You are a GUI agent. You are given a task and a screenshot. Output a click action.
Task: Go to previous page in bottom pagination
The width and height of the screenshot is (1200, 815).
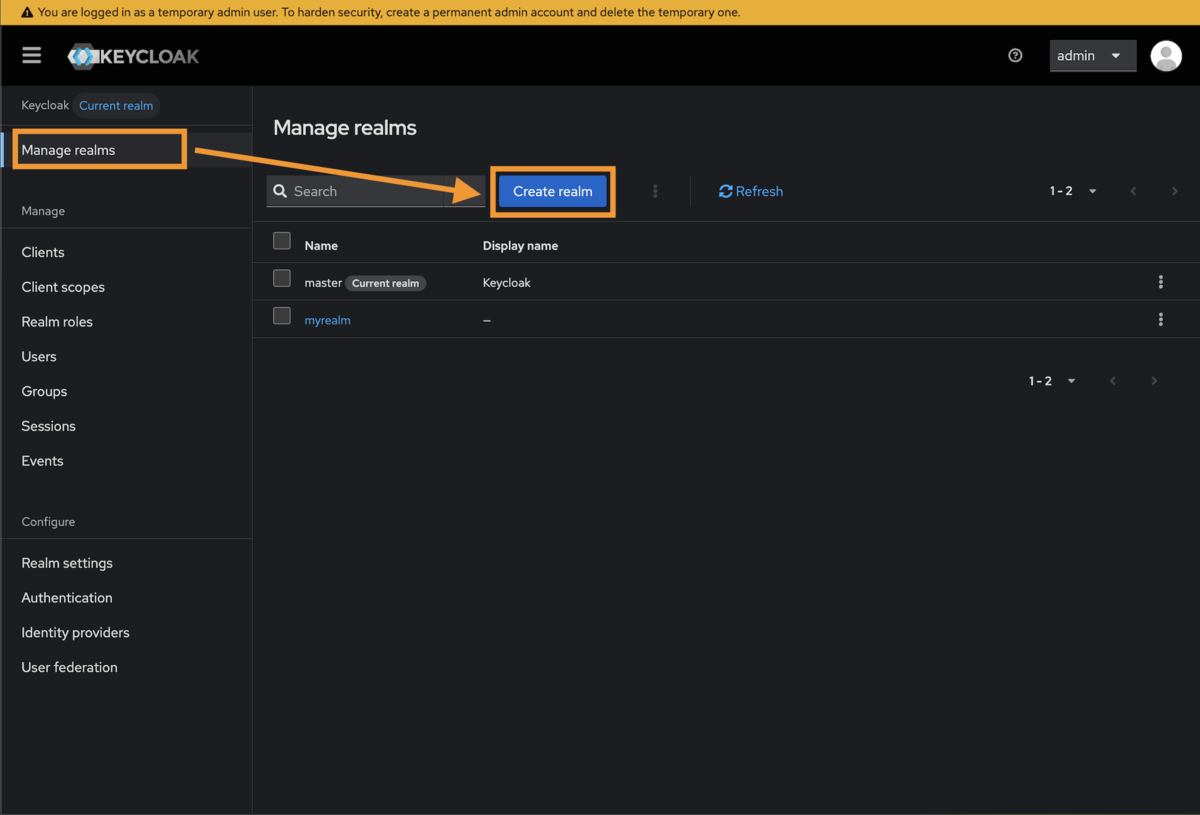[1113, 381]
